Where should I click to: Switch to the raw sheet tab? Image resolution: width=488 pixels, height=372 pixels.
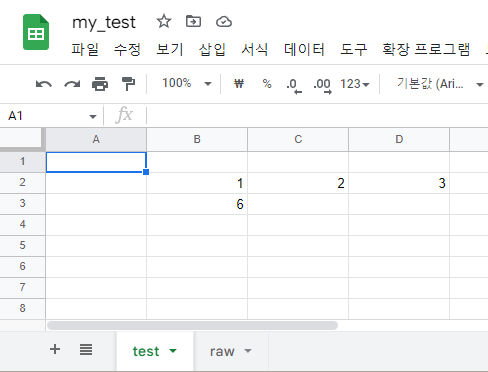click(x=231, y=351)
